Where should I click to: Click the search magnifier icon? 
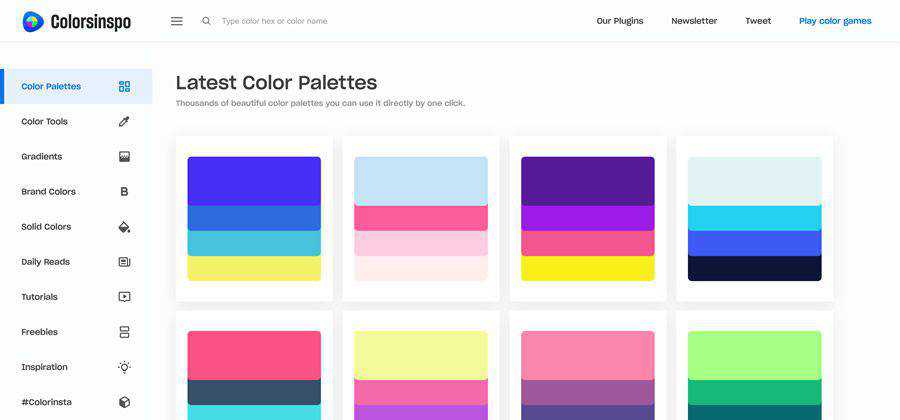[206, 21]
